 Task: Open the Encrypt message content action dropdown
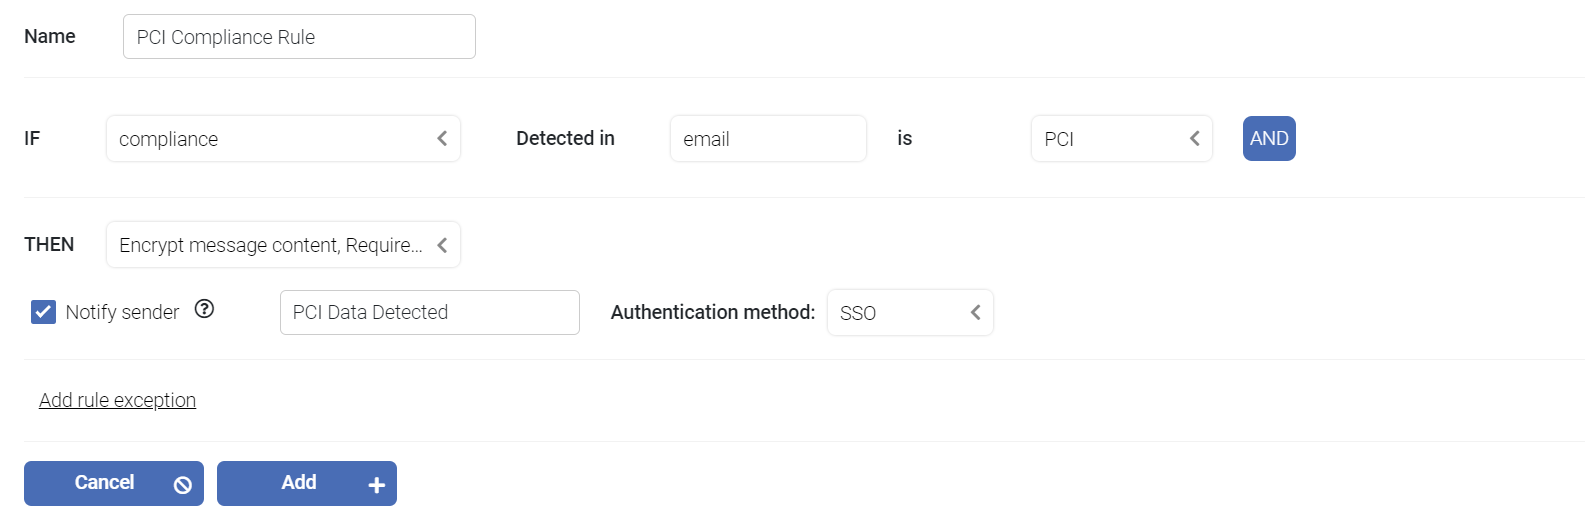(283, 245)
